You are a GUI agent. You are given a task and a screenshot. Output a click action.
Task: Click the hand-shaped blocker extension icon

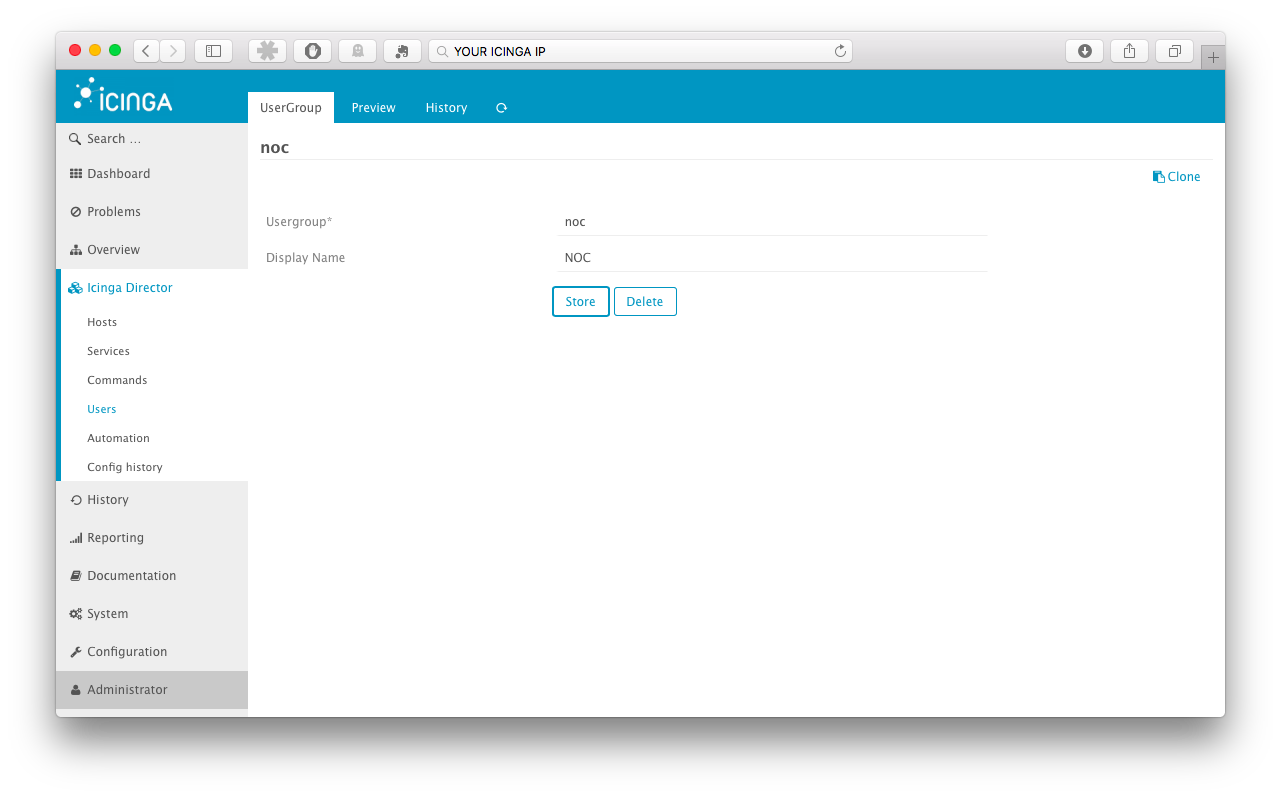coord(313,51)
